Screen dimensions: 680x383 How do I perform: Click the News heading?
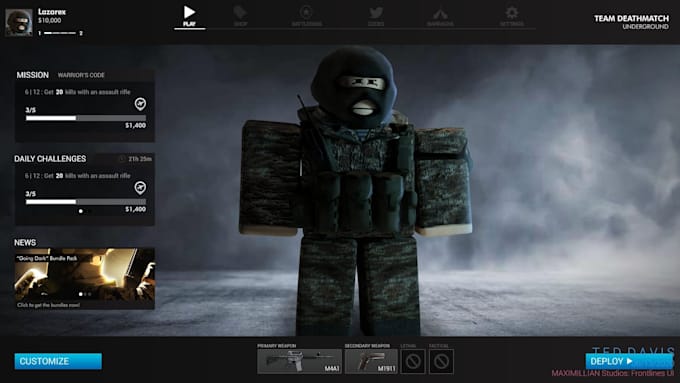point(25,242)
